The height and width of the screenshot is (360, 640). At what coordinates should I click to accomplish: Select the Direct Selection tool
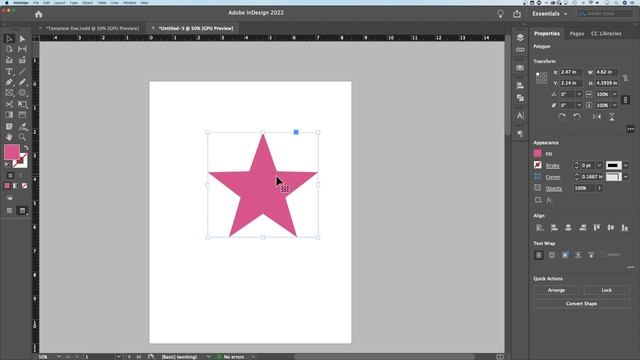click(x=22, y=39)
